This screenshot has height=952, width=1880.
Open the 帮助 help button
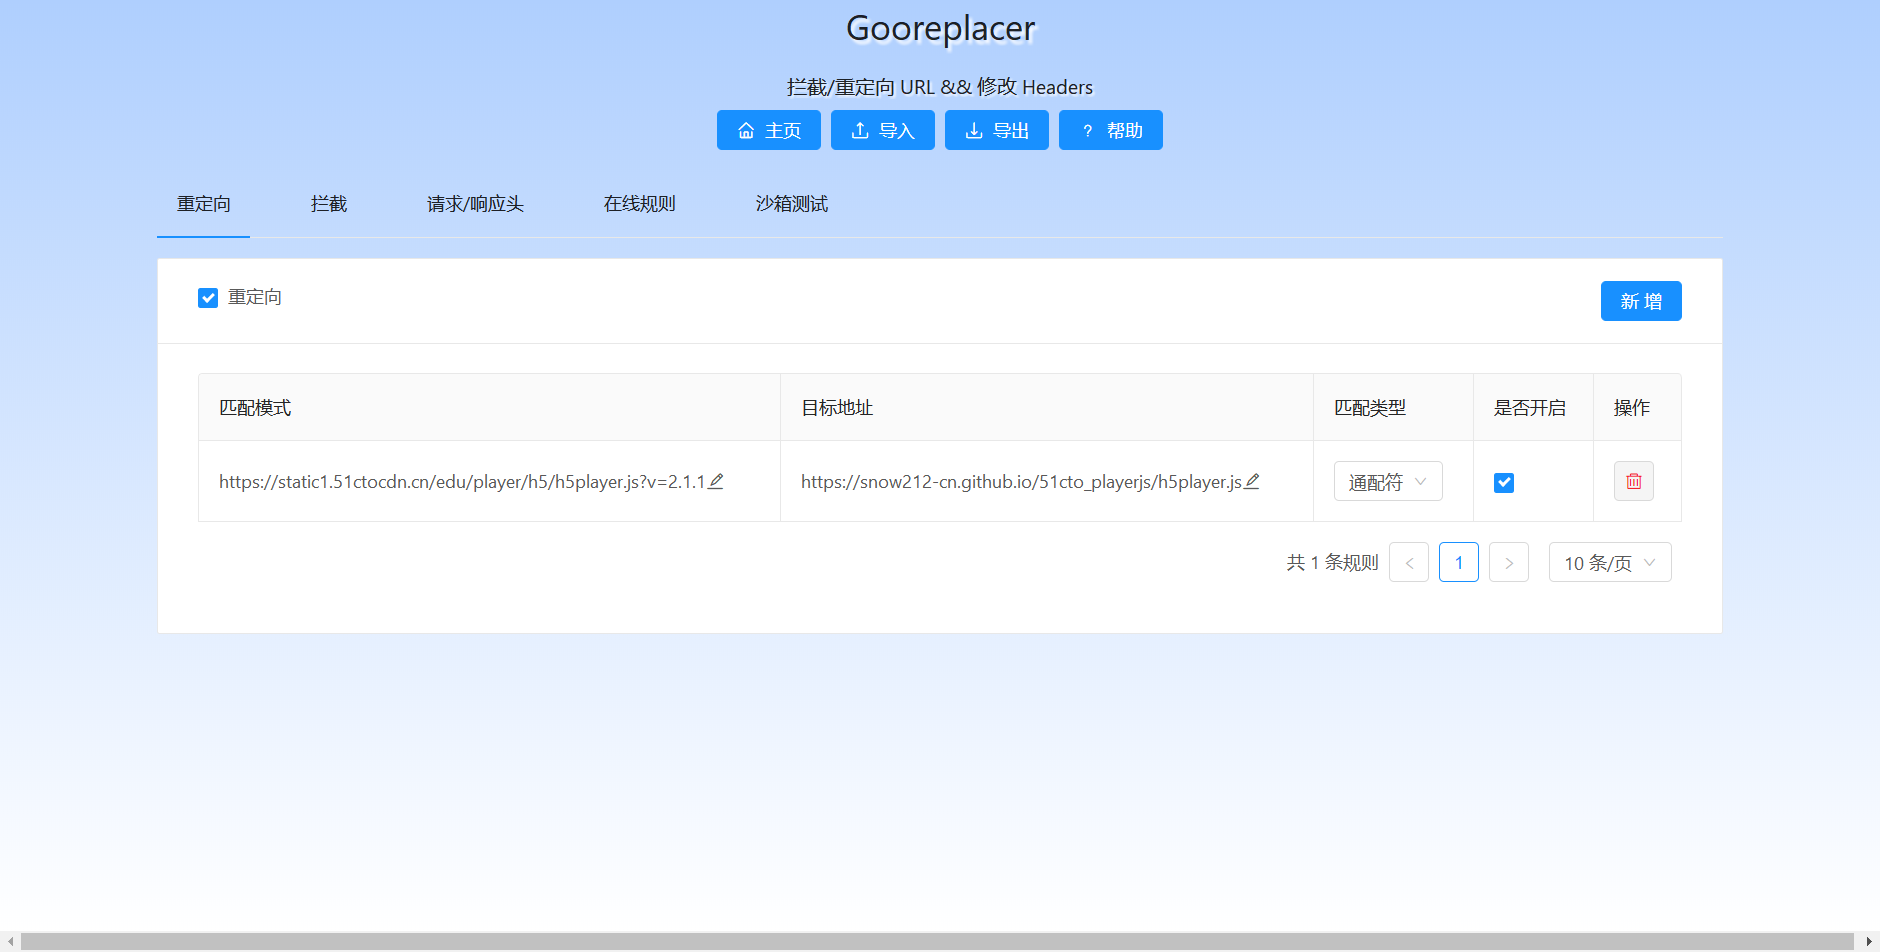point(1110,130)
